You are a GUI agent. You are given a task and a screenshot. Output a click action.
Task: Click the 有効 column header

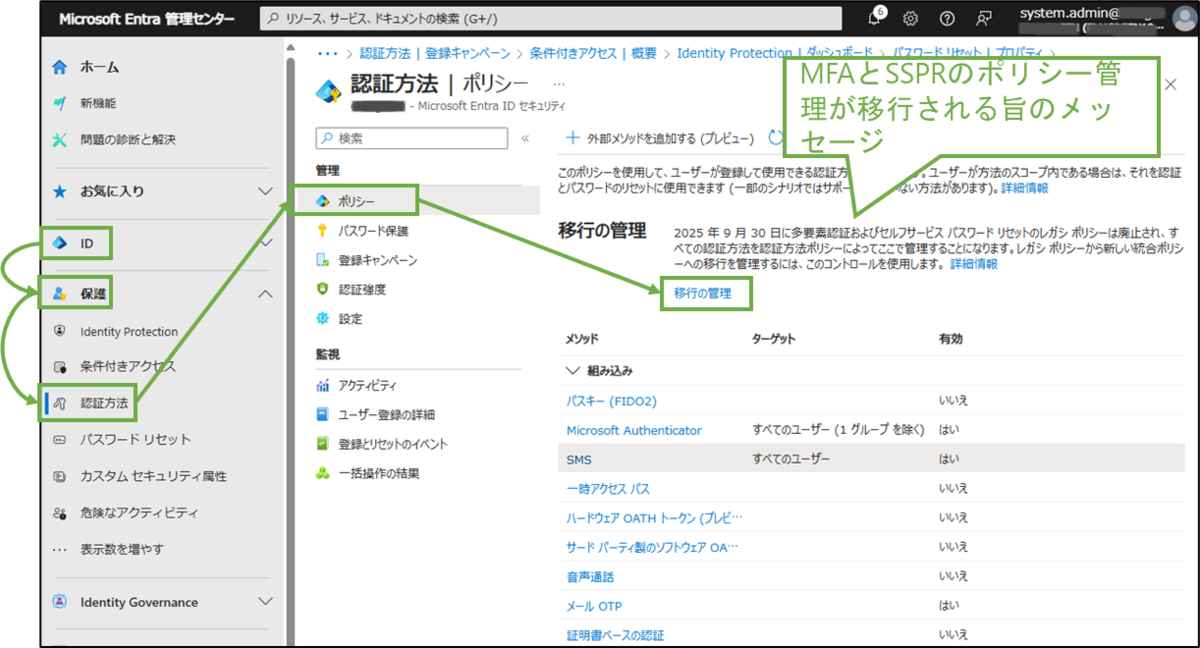pyautogui.click(x=950, y=339)
